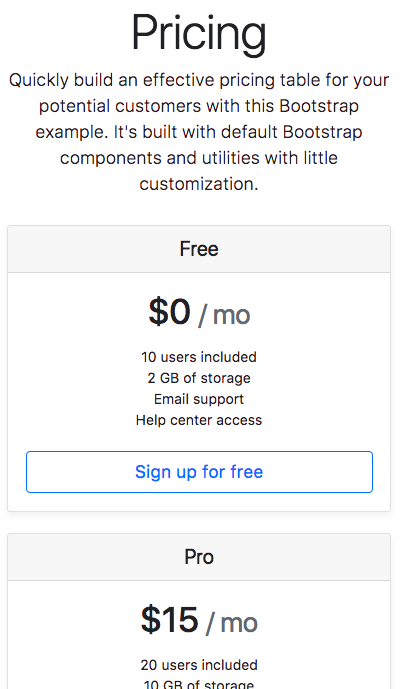403x689 pixels.
Task: Click the 10 GB of storage item
Action: tap(199, 684)
